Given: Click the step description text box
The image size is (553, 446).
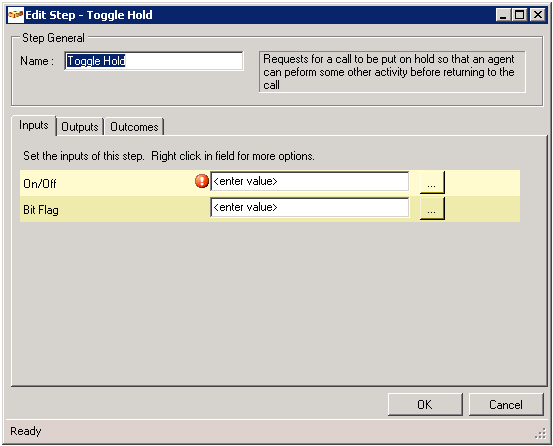Looking at the screenshot, I should [392, 72].
